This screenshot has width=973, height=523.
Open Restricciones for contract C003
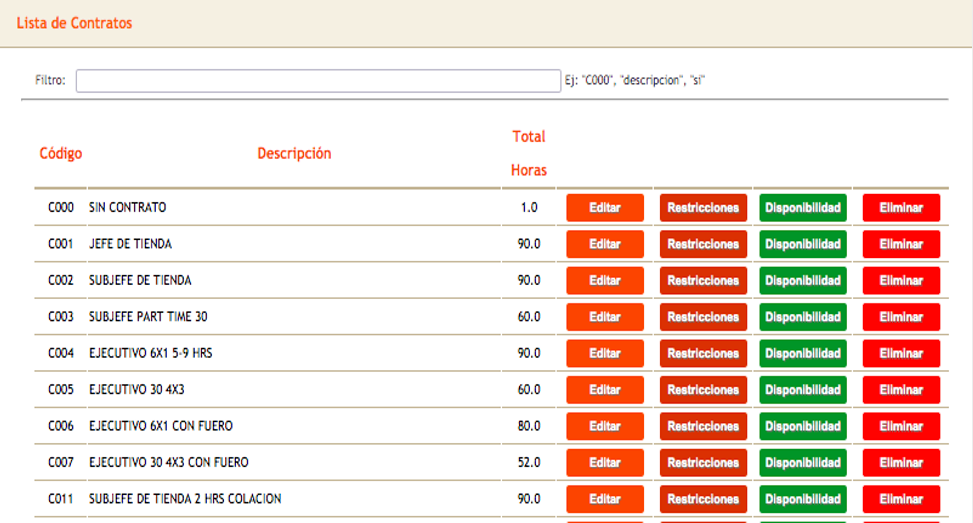(703, 317)
